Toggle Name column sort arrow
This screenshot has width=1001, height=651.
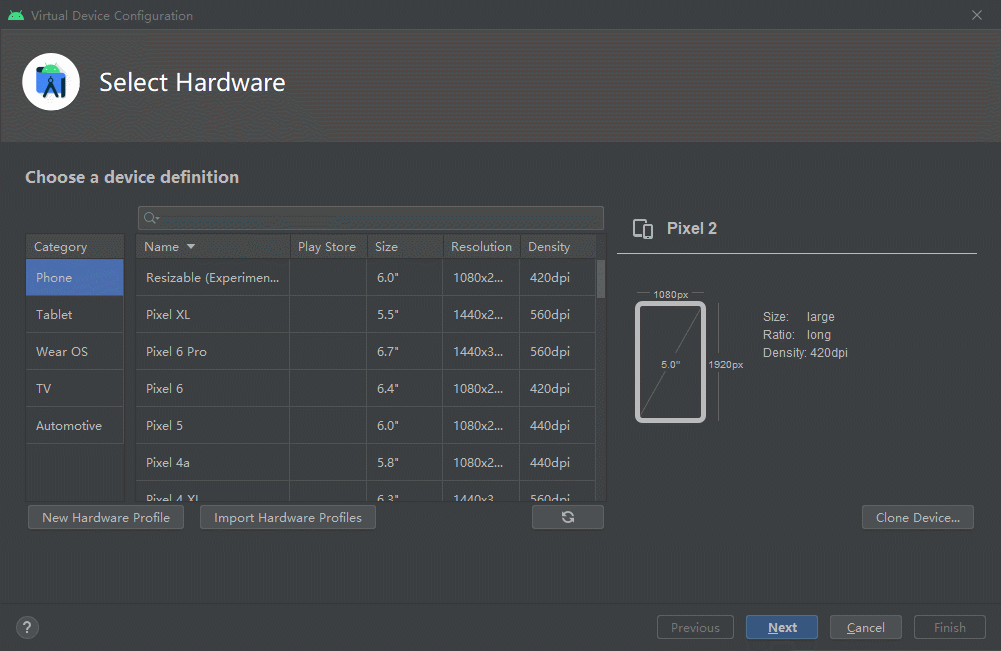191,247
